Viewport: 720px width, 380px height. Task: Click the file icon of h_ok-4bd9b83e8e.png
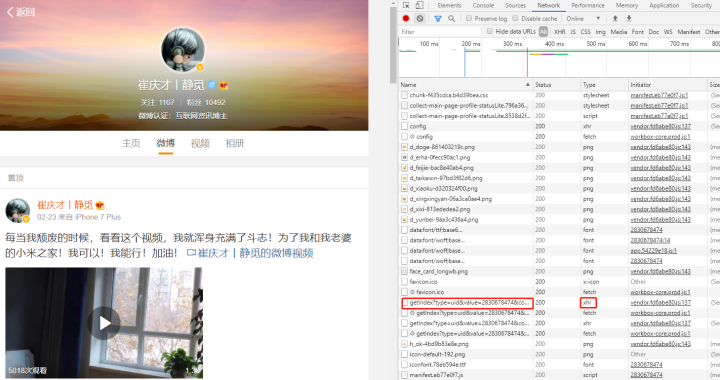(x=404, y=344)
